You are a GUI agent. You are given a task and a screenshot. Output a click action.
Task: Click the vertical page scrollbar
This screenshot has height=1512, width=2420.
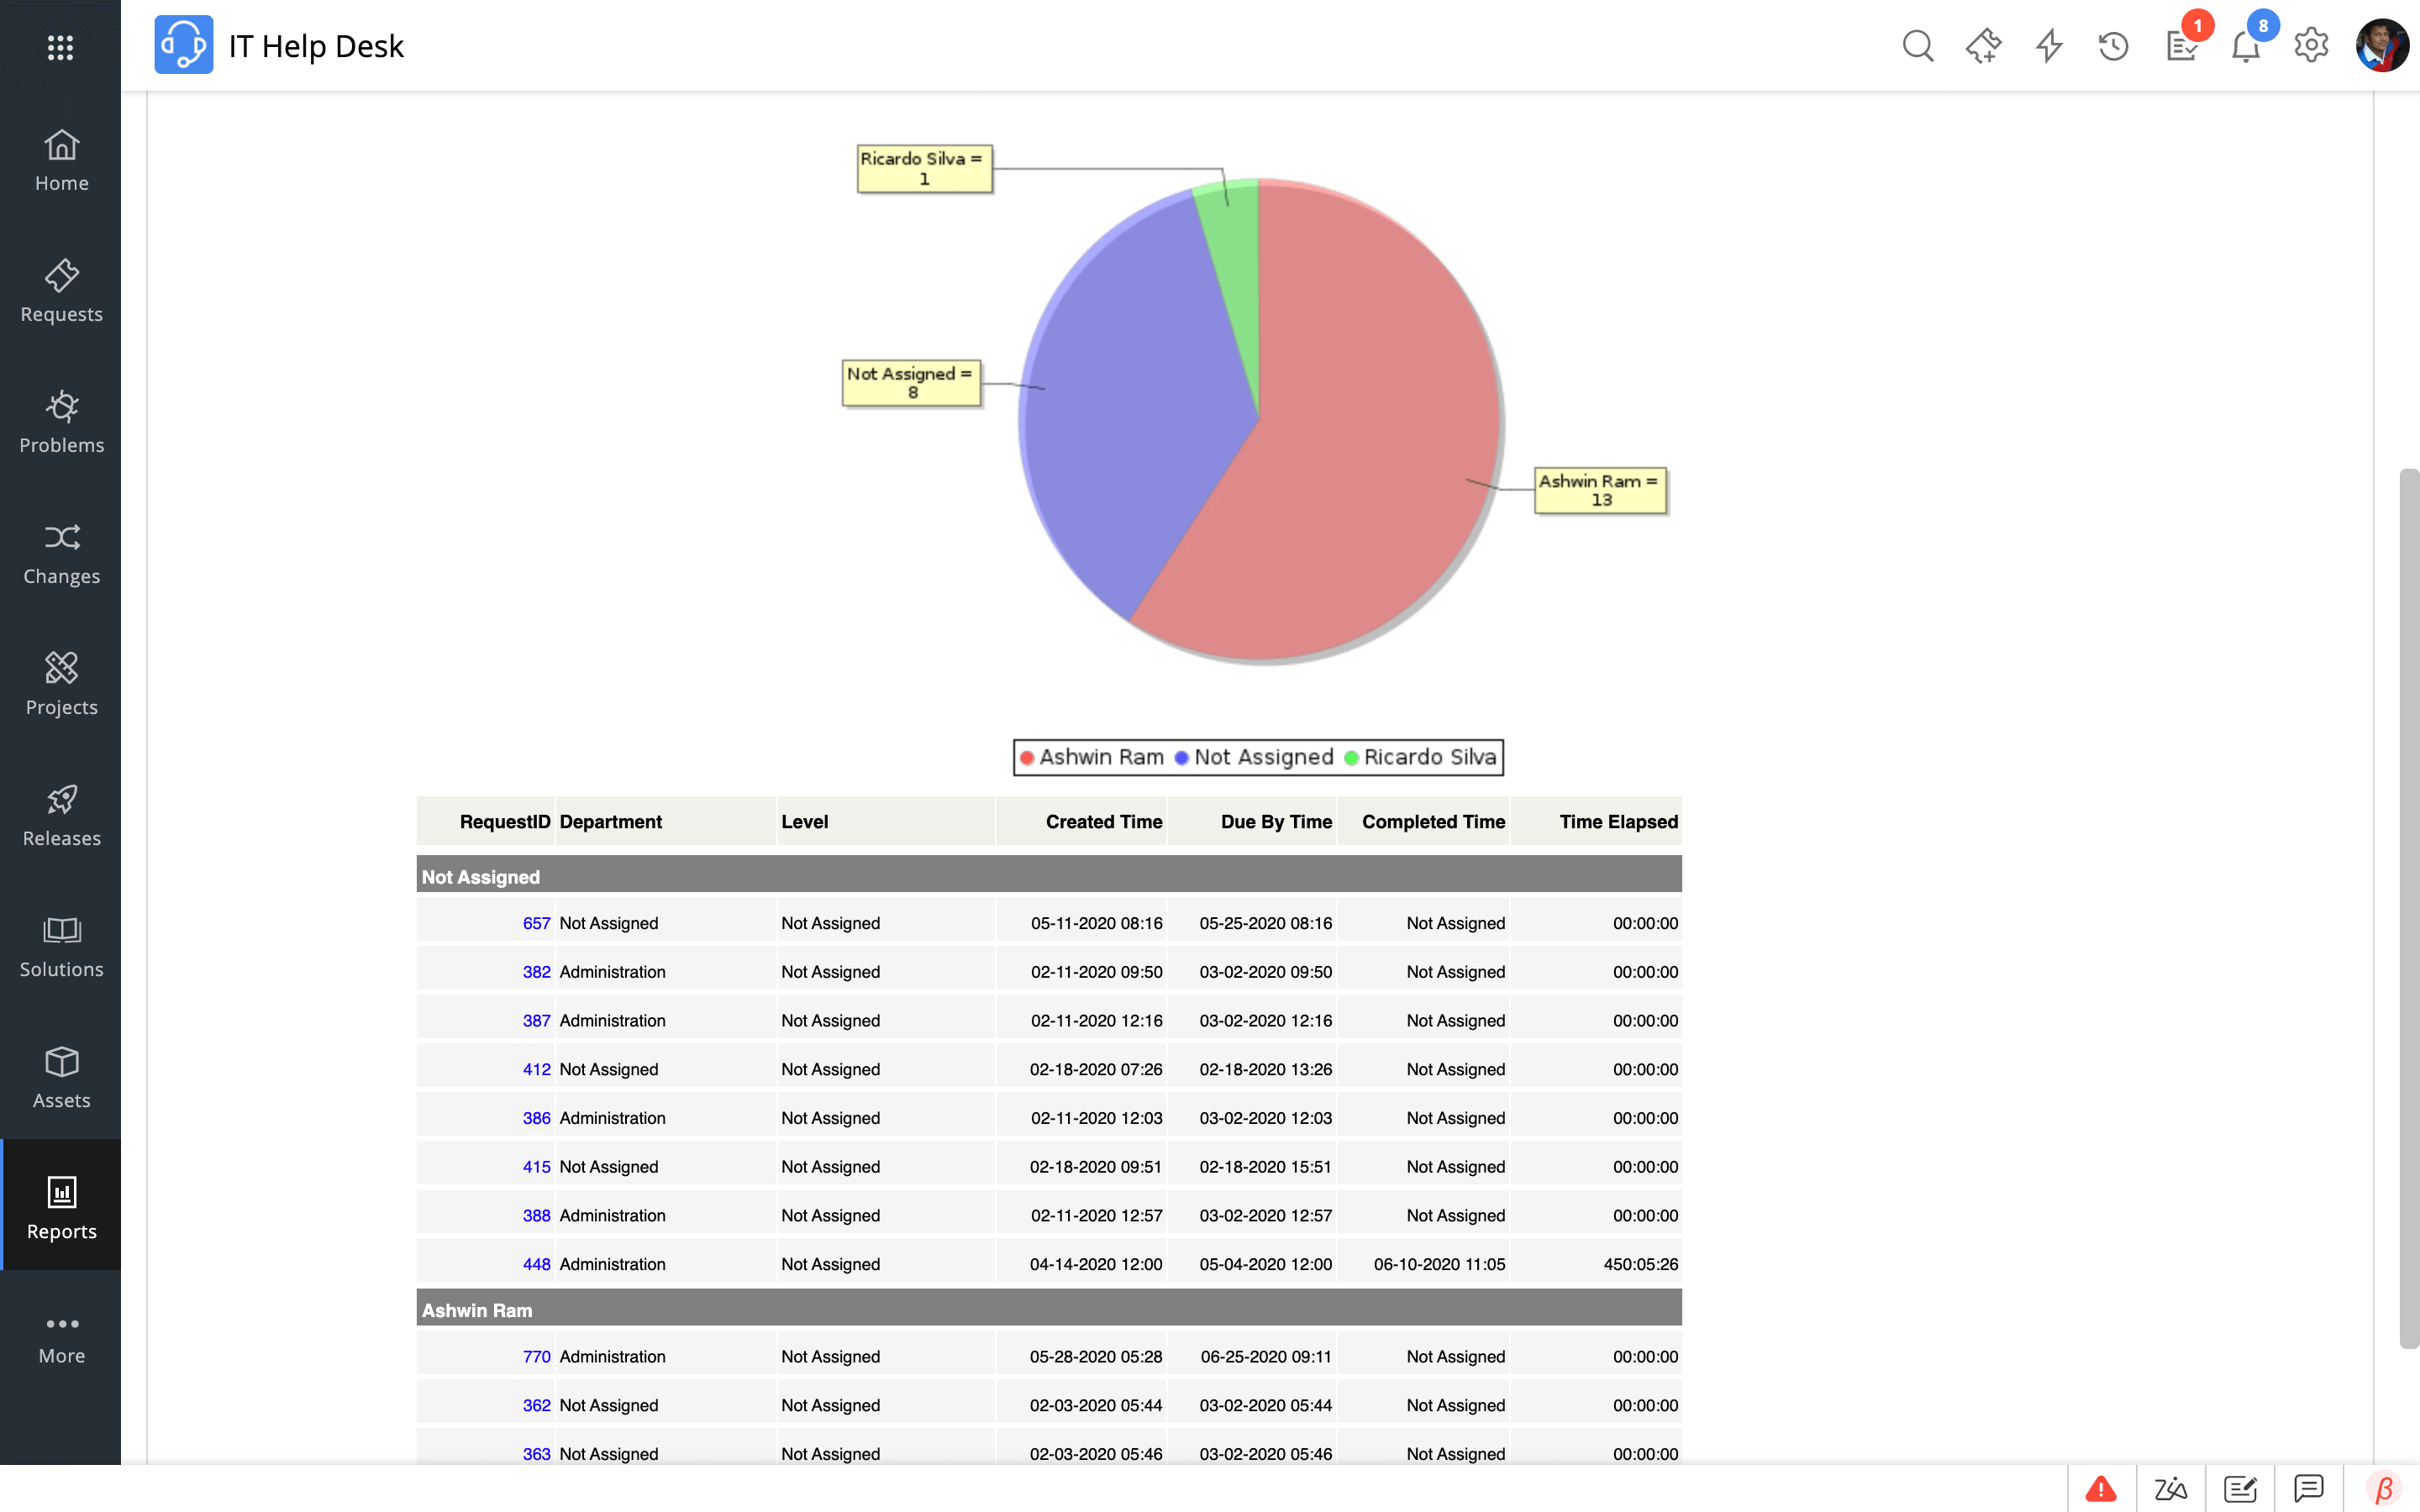tap(2408, 907)
